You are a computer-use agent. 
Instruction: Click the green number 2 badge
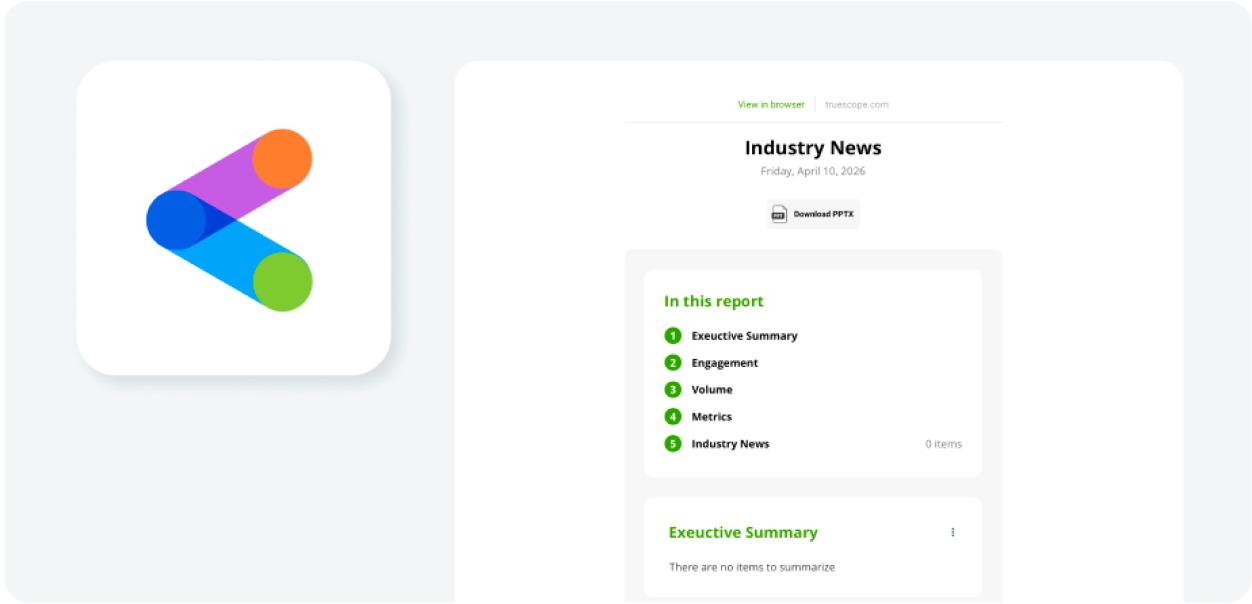(x=673, y=363)
